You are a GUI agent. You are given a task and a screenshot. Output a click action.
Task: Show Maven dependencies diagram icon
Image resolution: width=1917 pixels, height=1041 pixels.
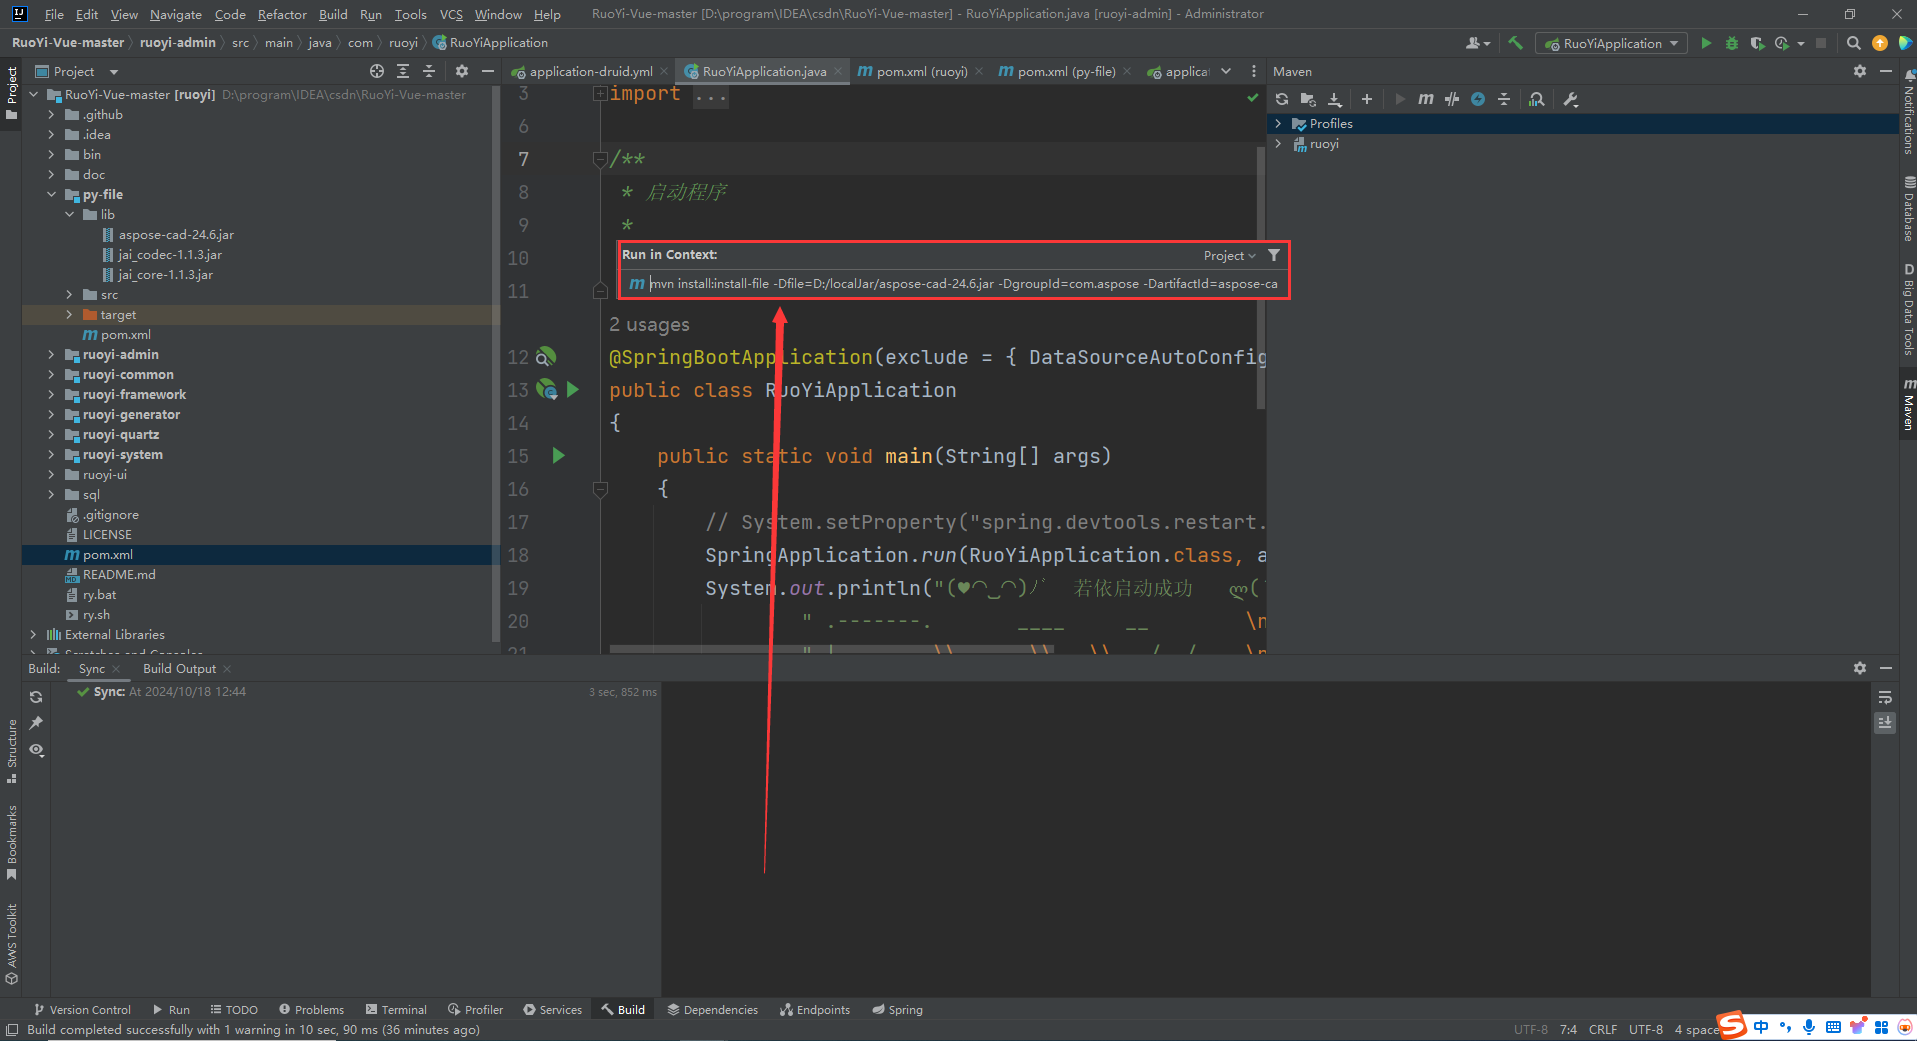click(x=1537, y=99)
